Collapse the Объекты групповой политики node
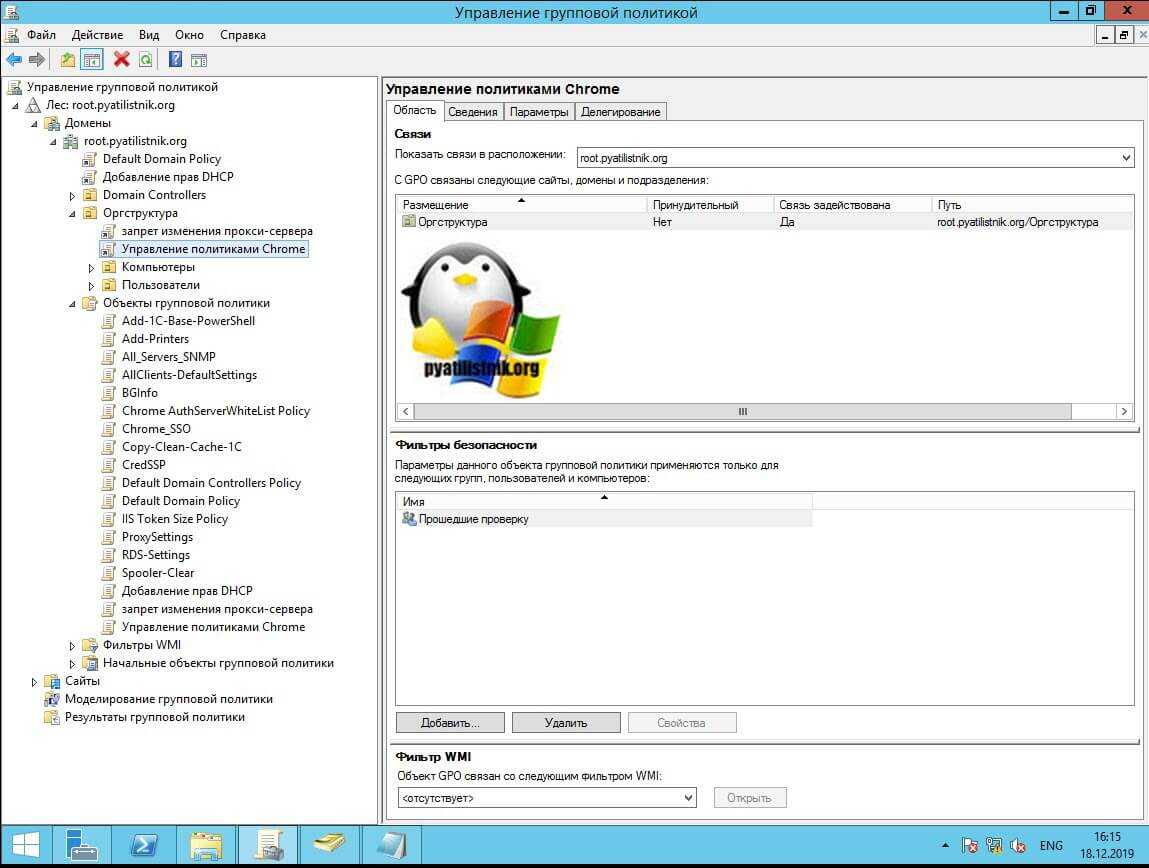 coord(72,304)
